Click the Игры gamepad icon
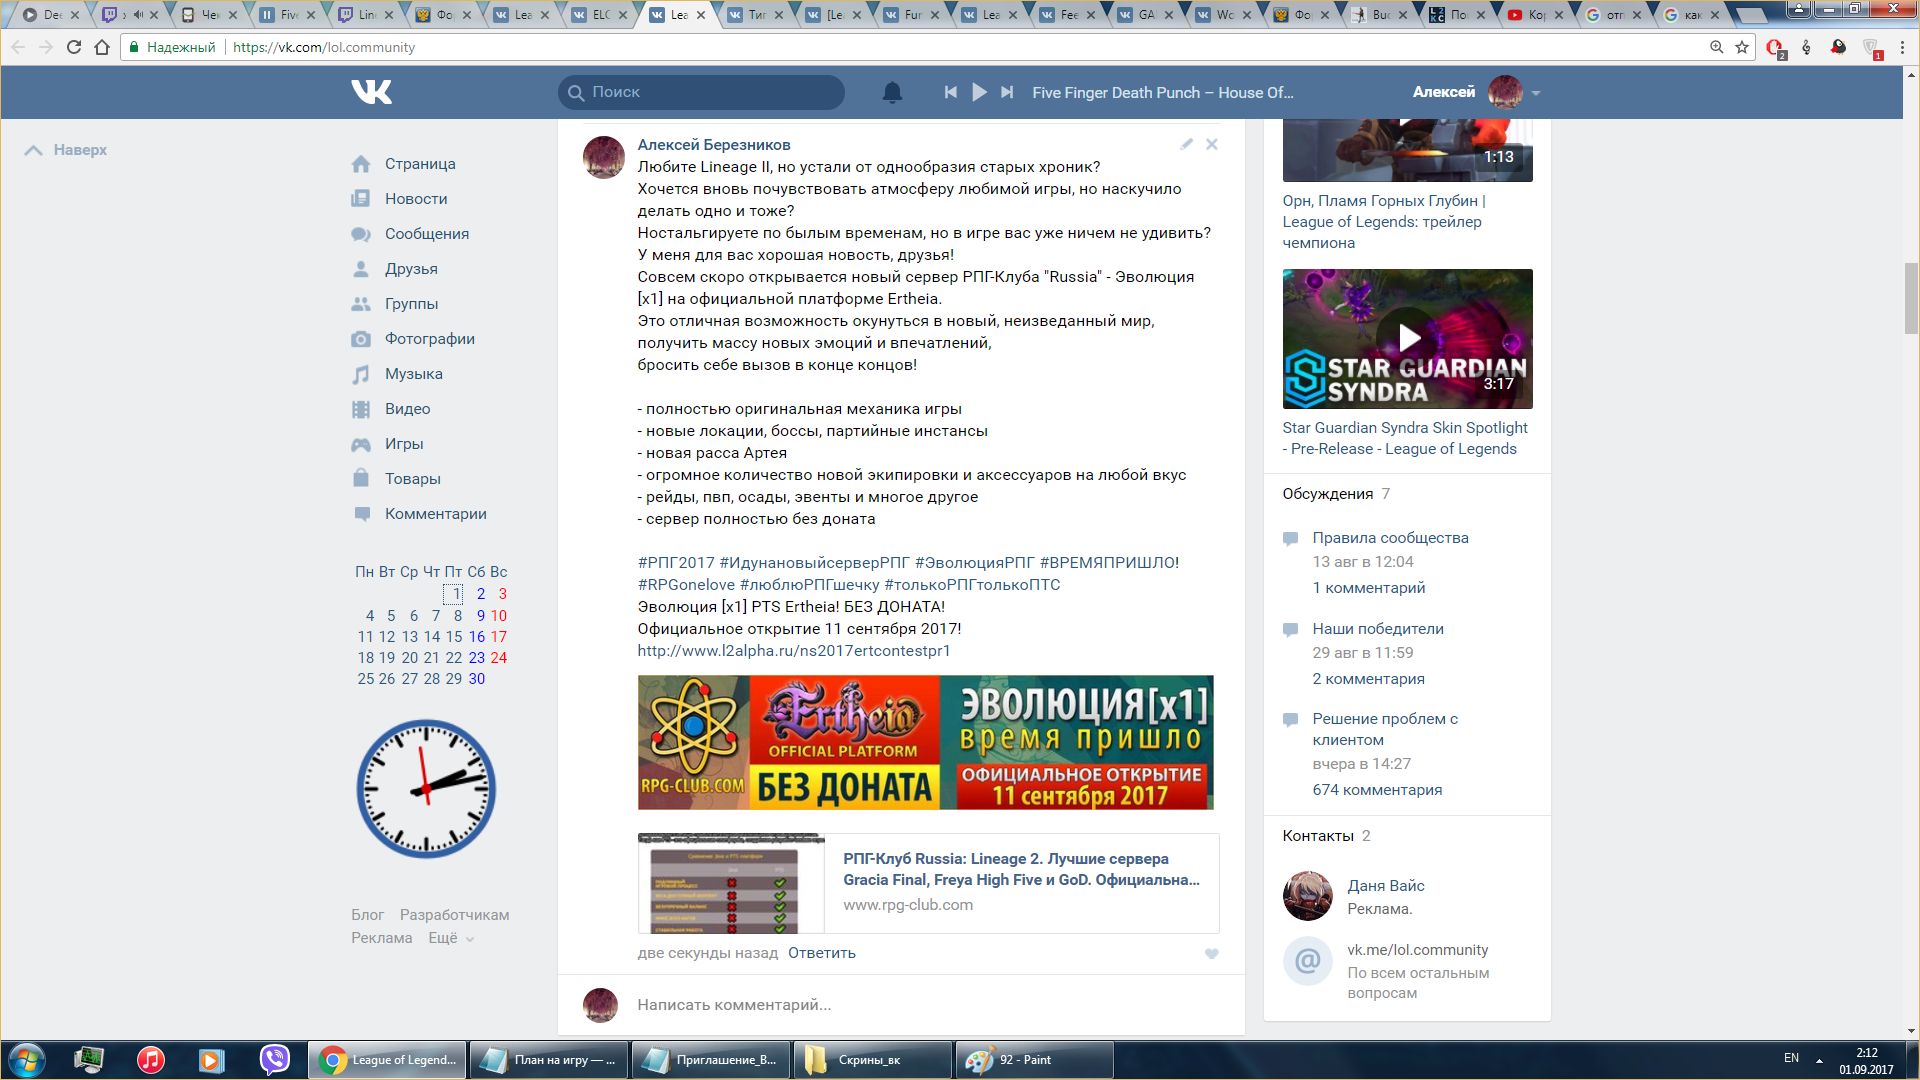 tap(361, 444)
